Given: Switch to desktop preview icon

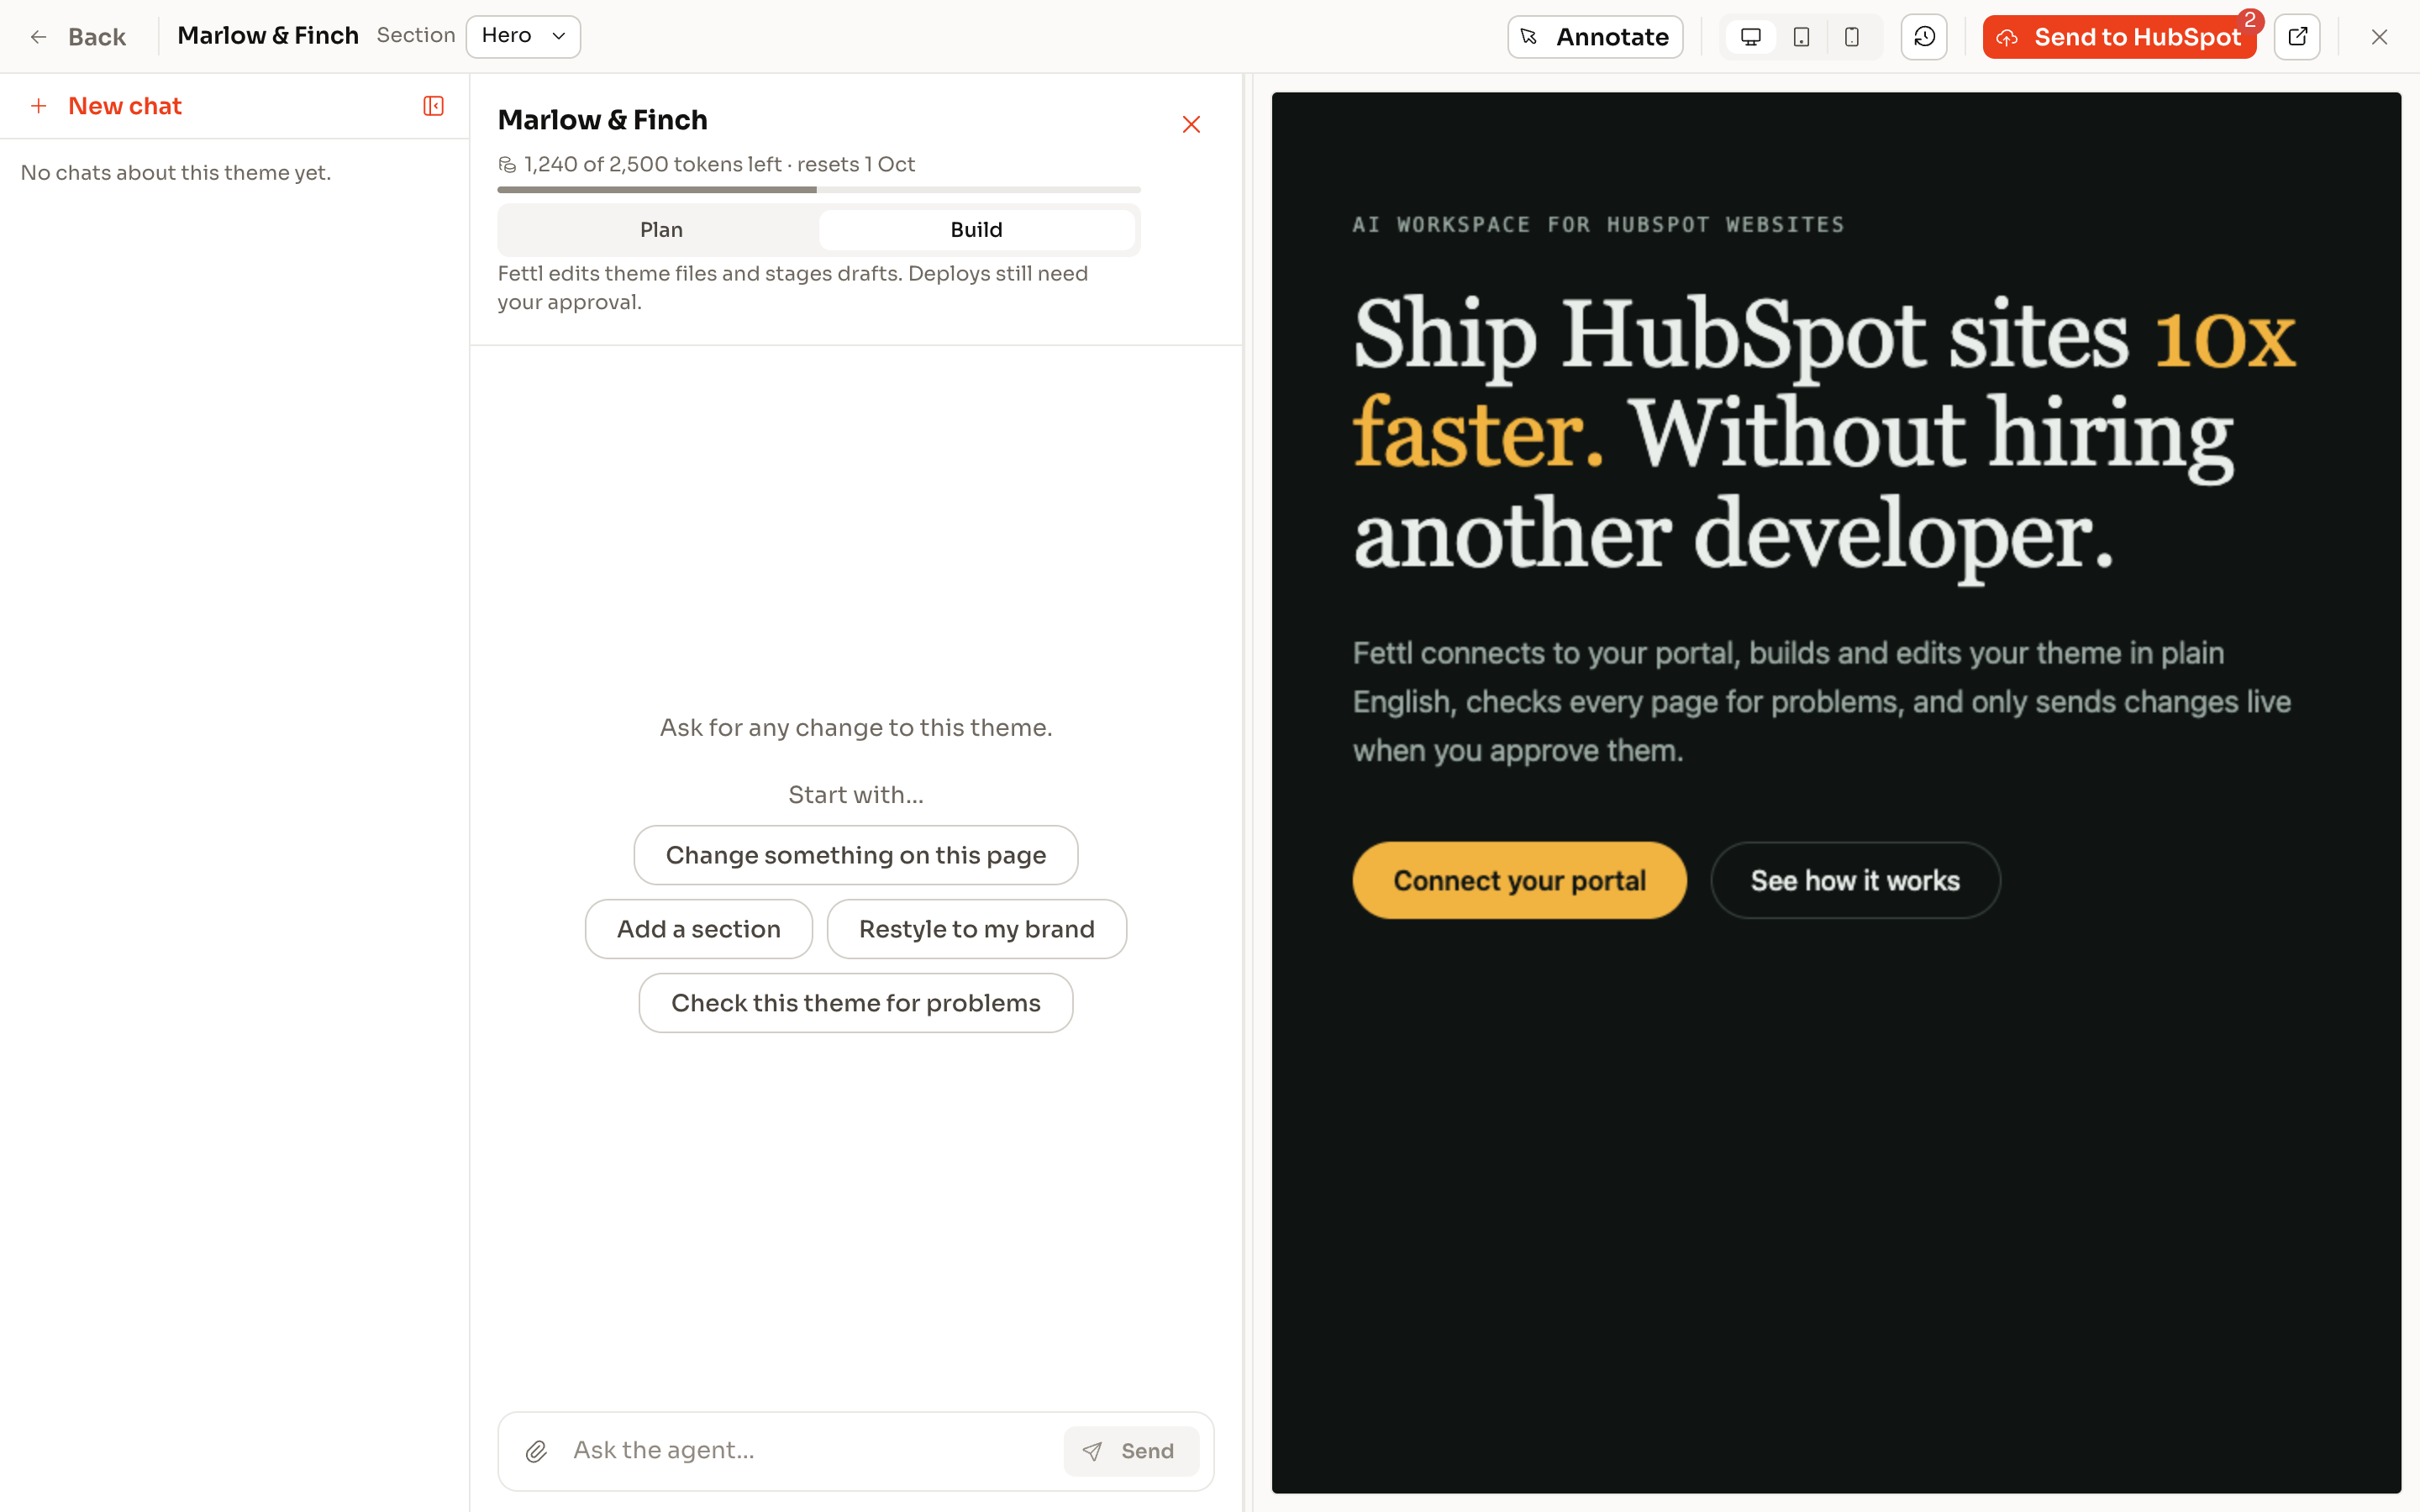Looking at the screenshot, I should point(1750,37).
